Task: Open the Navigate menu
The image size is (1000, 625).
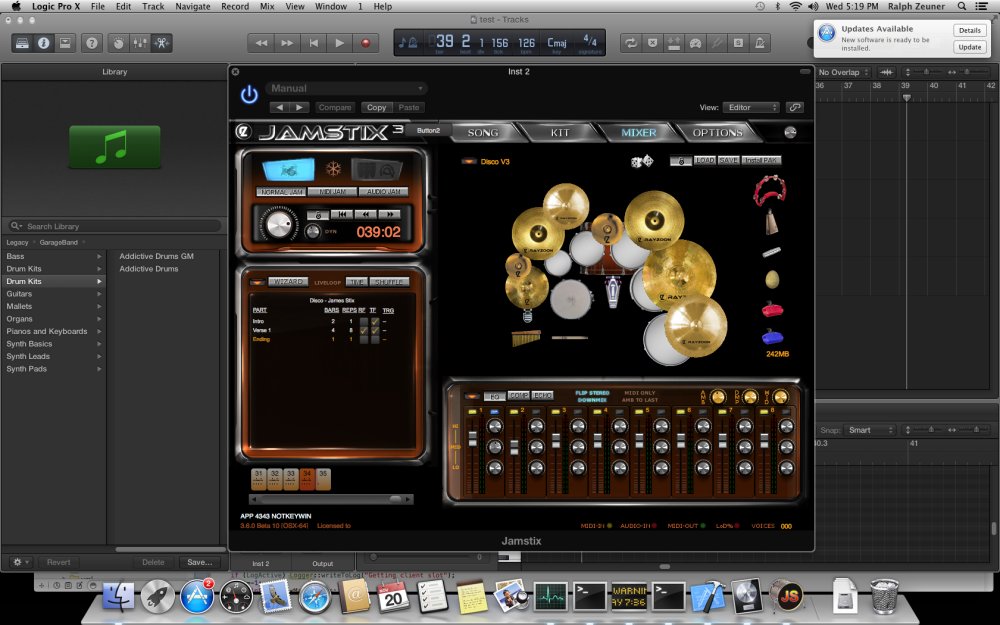Action: (x=193, y=6)
